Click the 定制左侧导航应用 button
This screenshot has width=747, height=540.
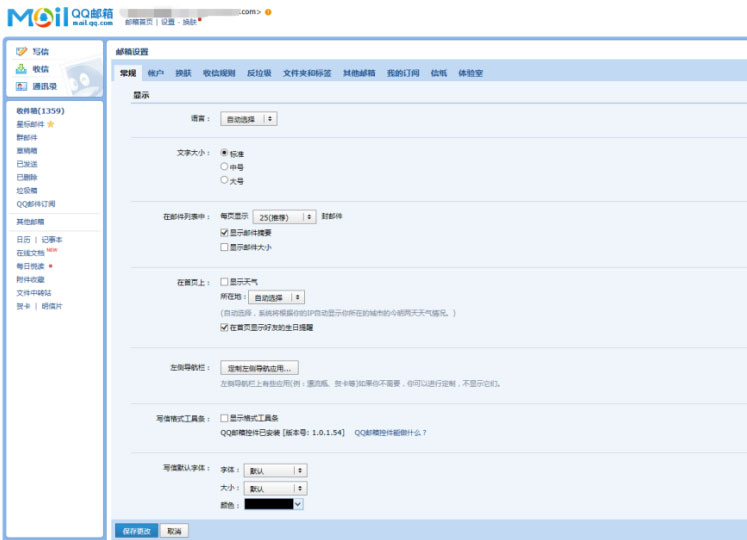[x=259, y=368]
